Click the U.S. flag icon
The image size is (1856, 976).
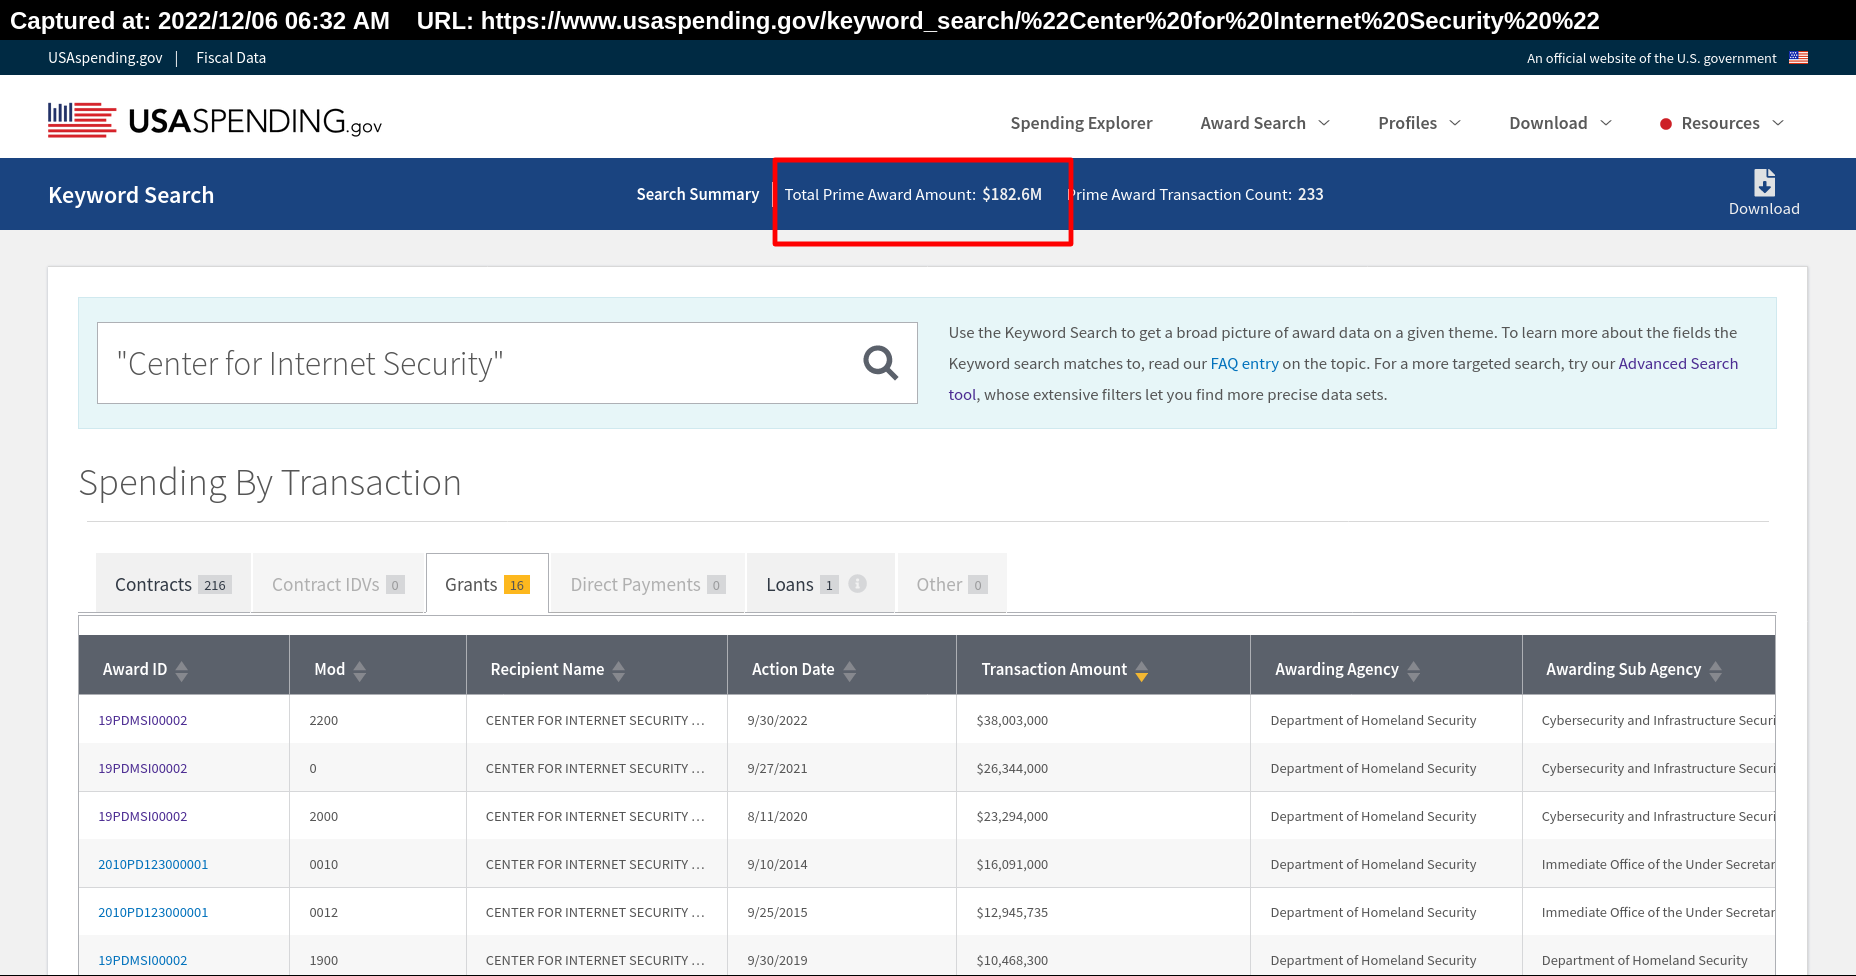coord(1798,58)
